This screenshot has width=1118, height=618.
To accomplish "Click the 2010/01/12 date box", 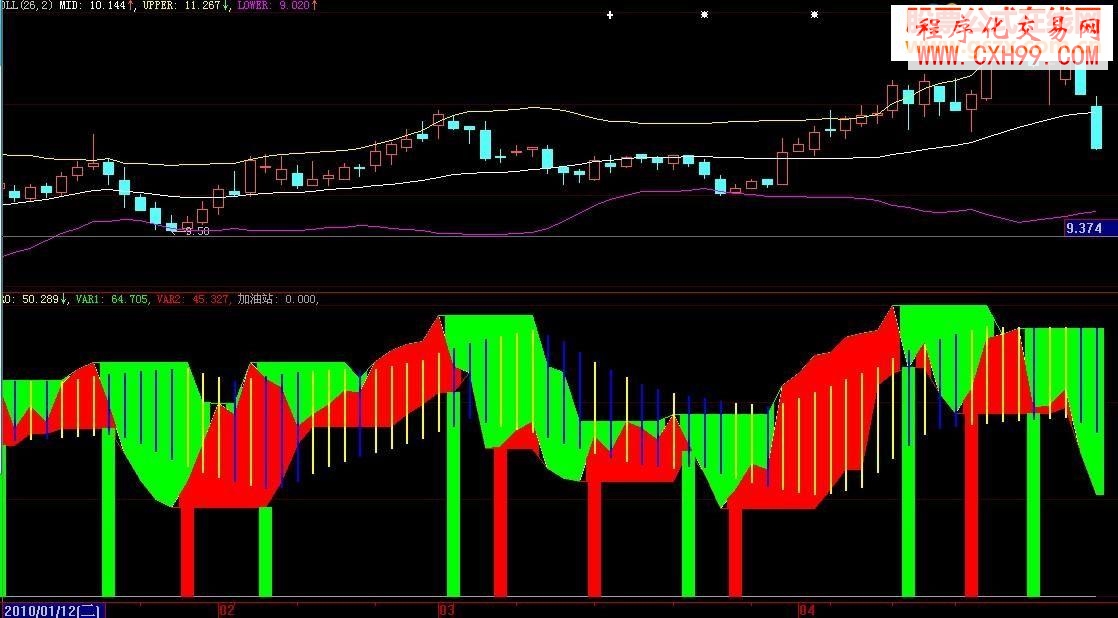I will coord(53,609).
